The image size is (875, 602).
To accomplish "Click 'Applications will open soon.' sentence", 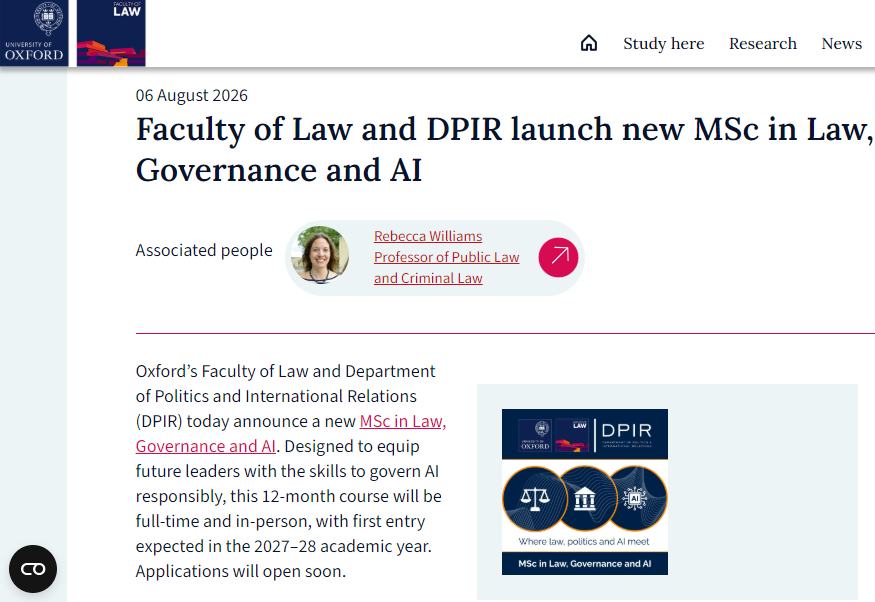I will click(241, 571).
